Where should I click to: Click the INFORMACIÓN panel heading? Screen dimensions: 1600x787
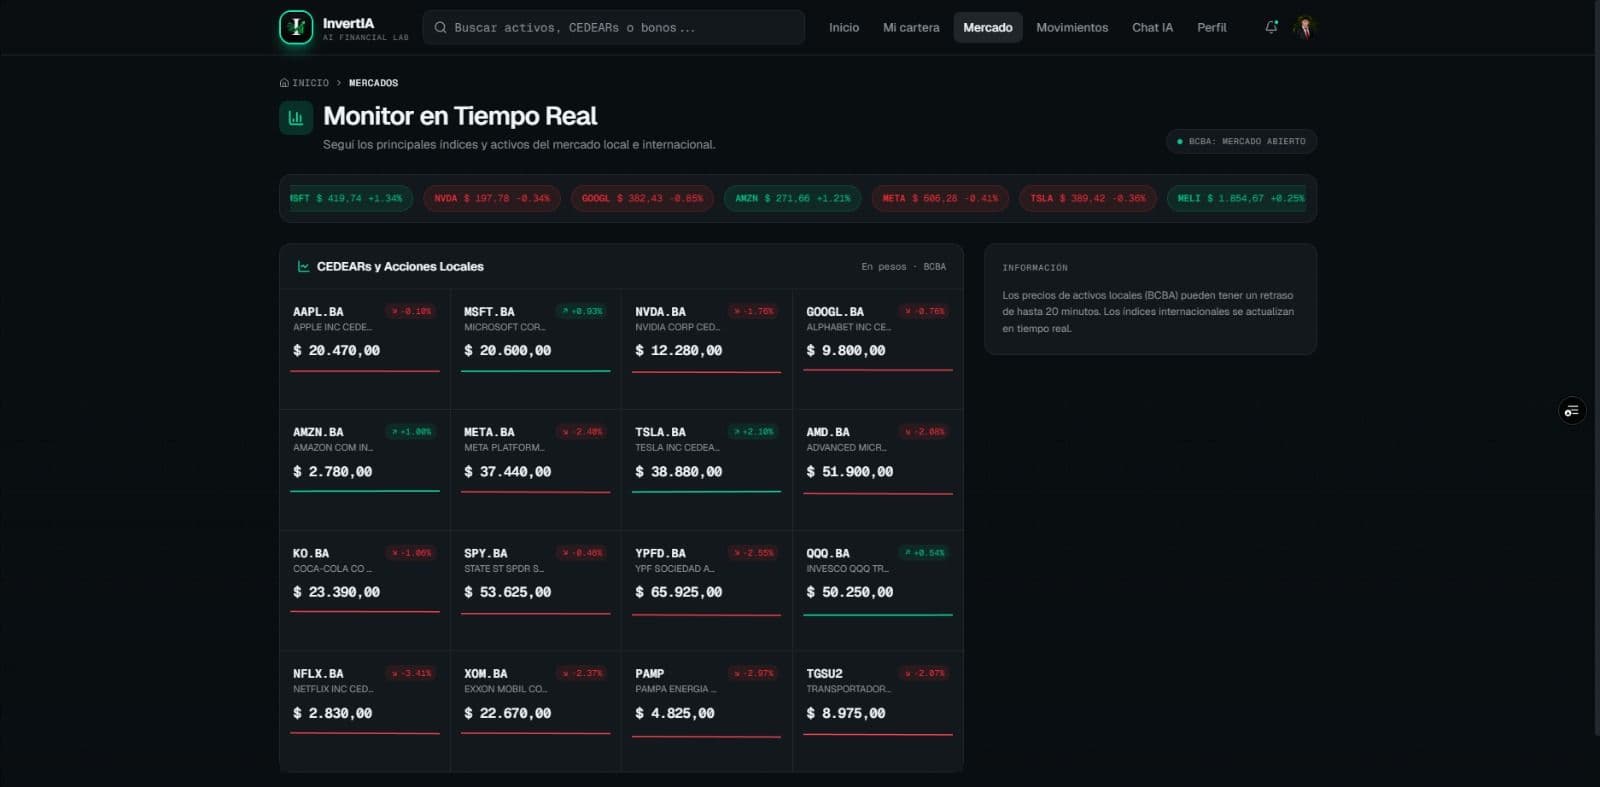(1035, 268)
